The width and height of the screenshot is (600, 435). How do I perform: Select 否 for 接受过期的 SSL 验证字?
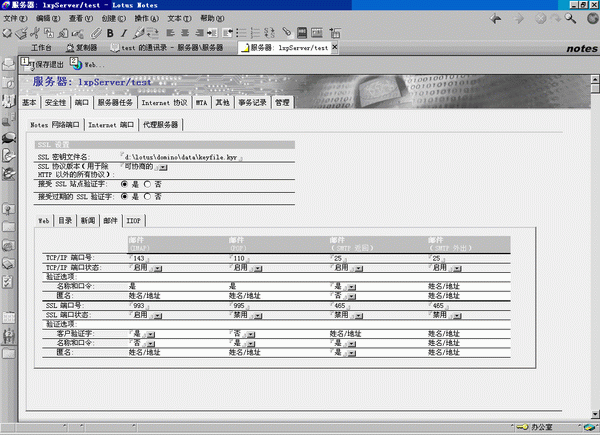(x=147, y=197)
